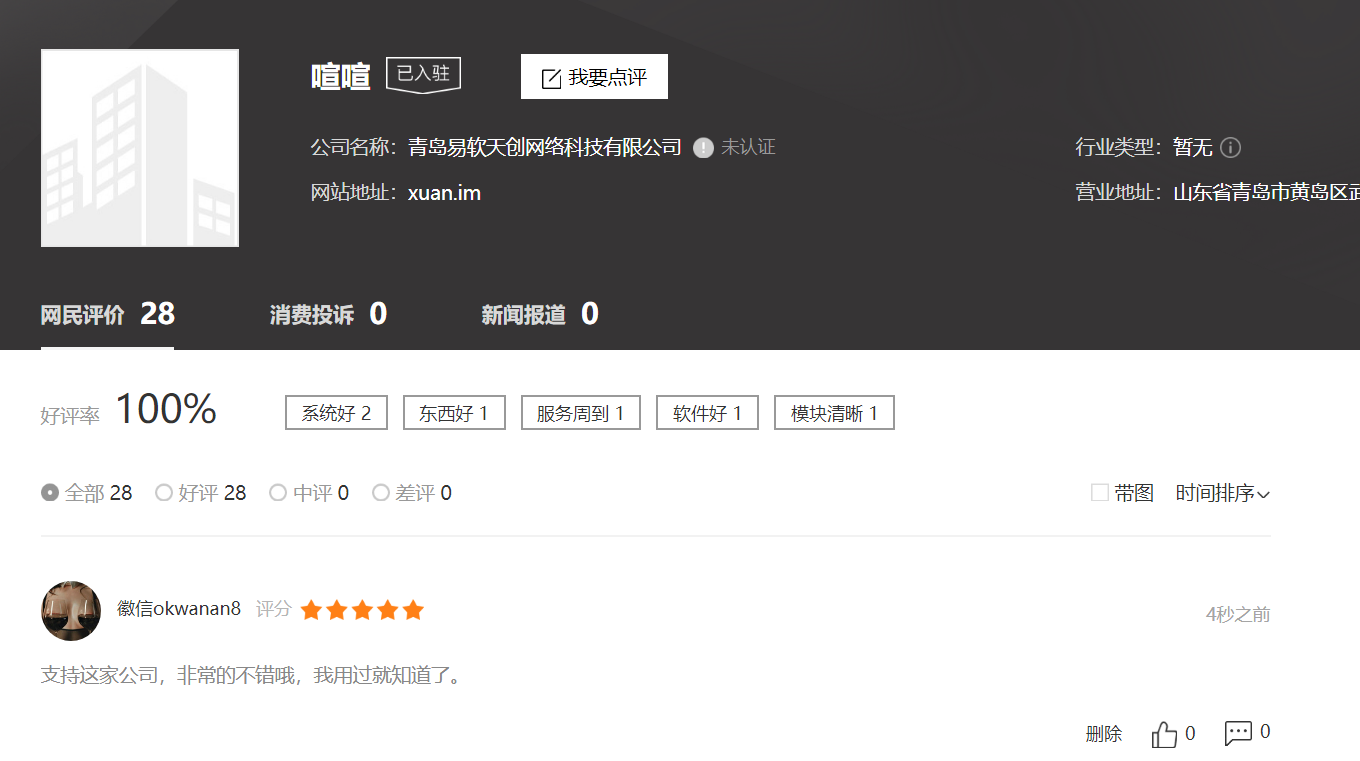The width and height of the screenshot is (1360, 761).
Task: Click the info icon next to 行业类型 暂无
Action: pos(1231,148)
